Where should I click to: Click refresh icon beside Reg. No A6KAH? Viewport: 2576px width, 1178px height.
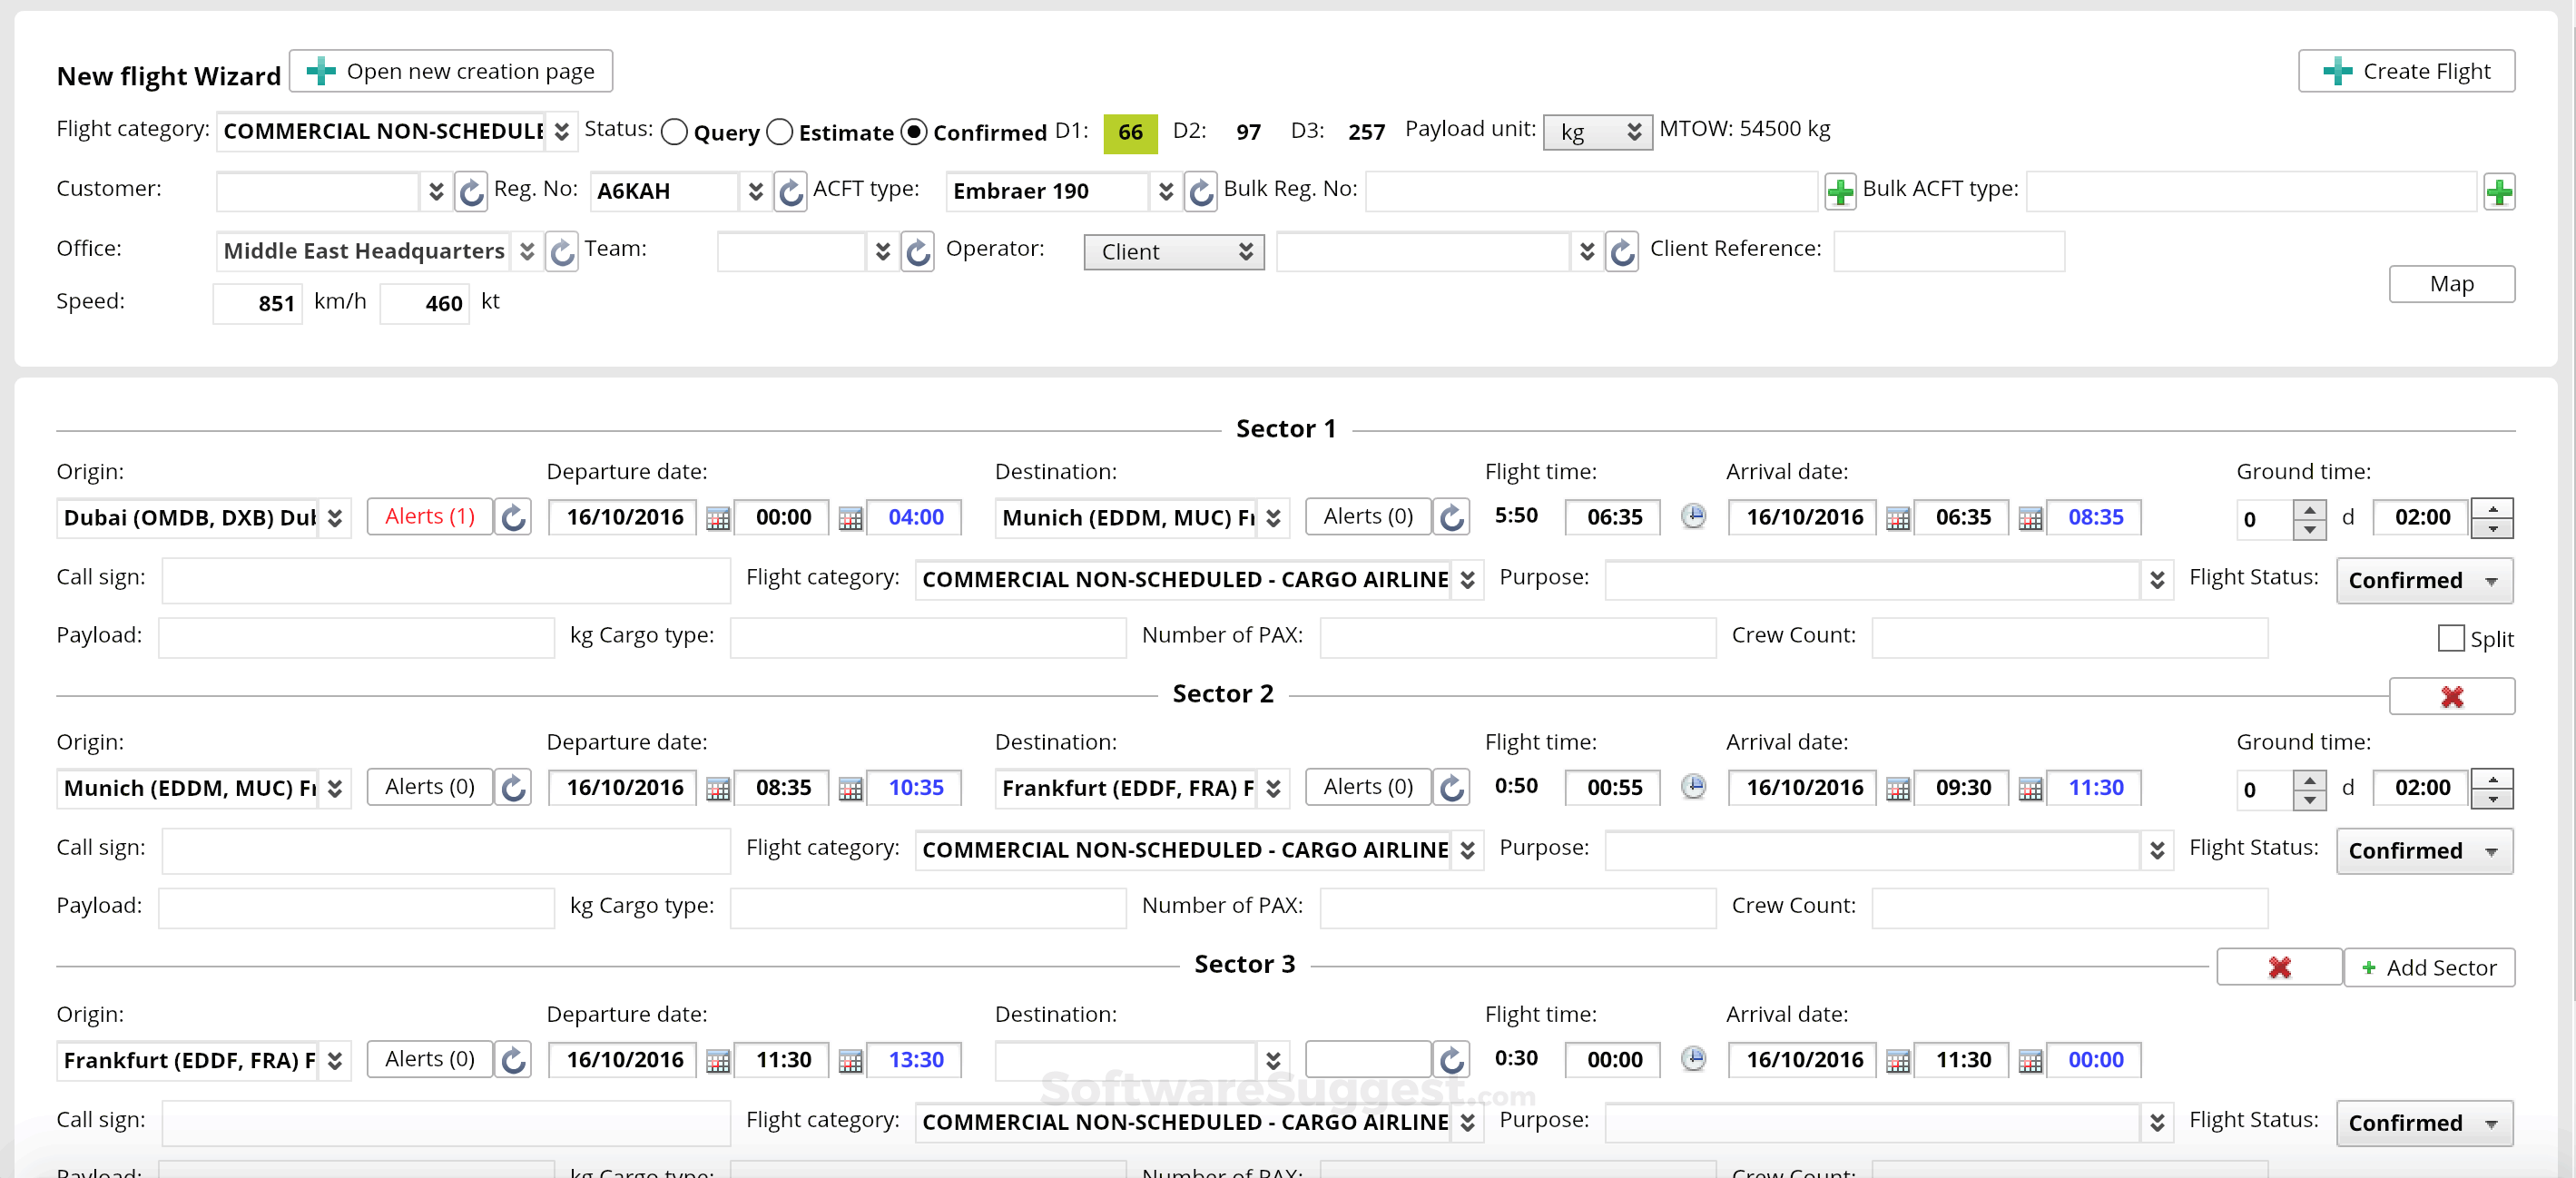click(x=790, y=191)
